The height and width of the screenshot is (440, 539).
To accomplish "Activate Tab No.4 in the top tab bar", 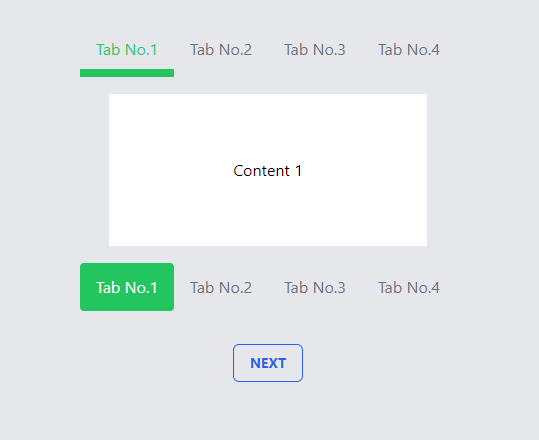I will [409, 50].
